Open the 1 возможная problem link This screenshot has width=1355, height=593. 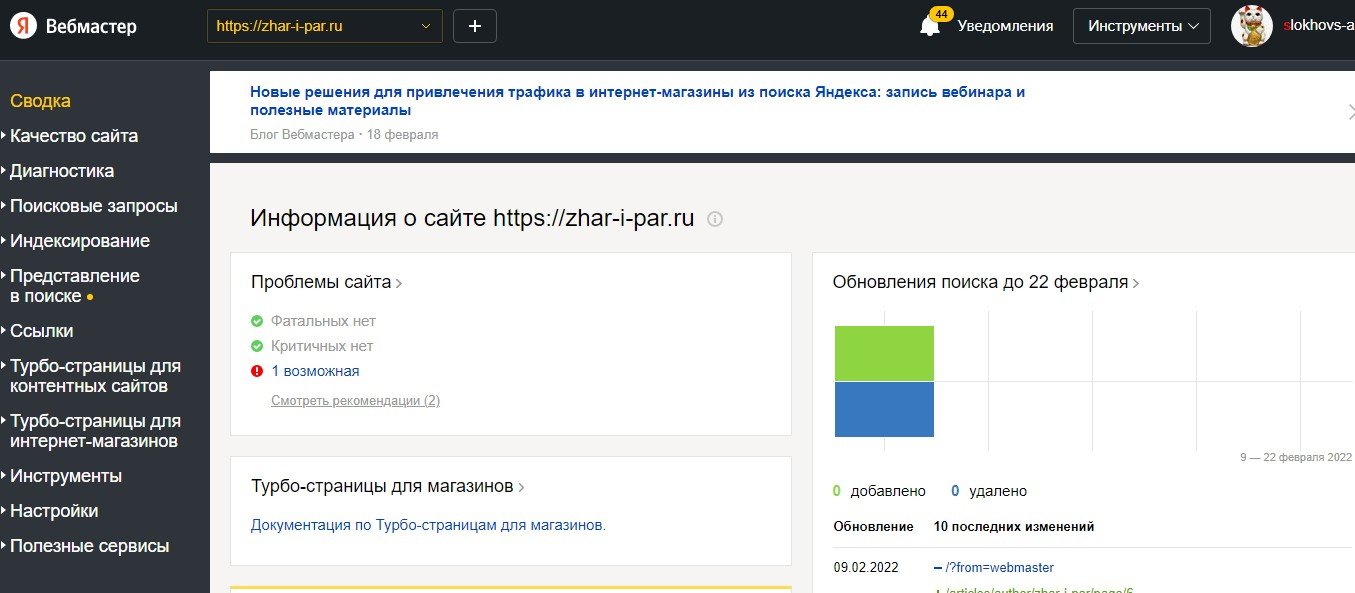click(315, 371)
